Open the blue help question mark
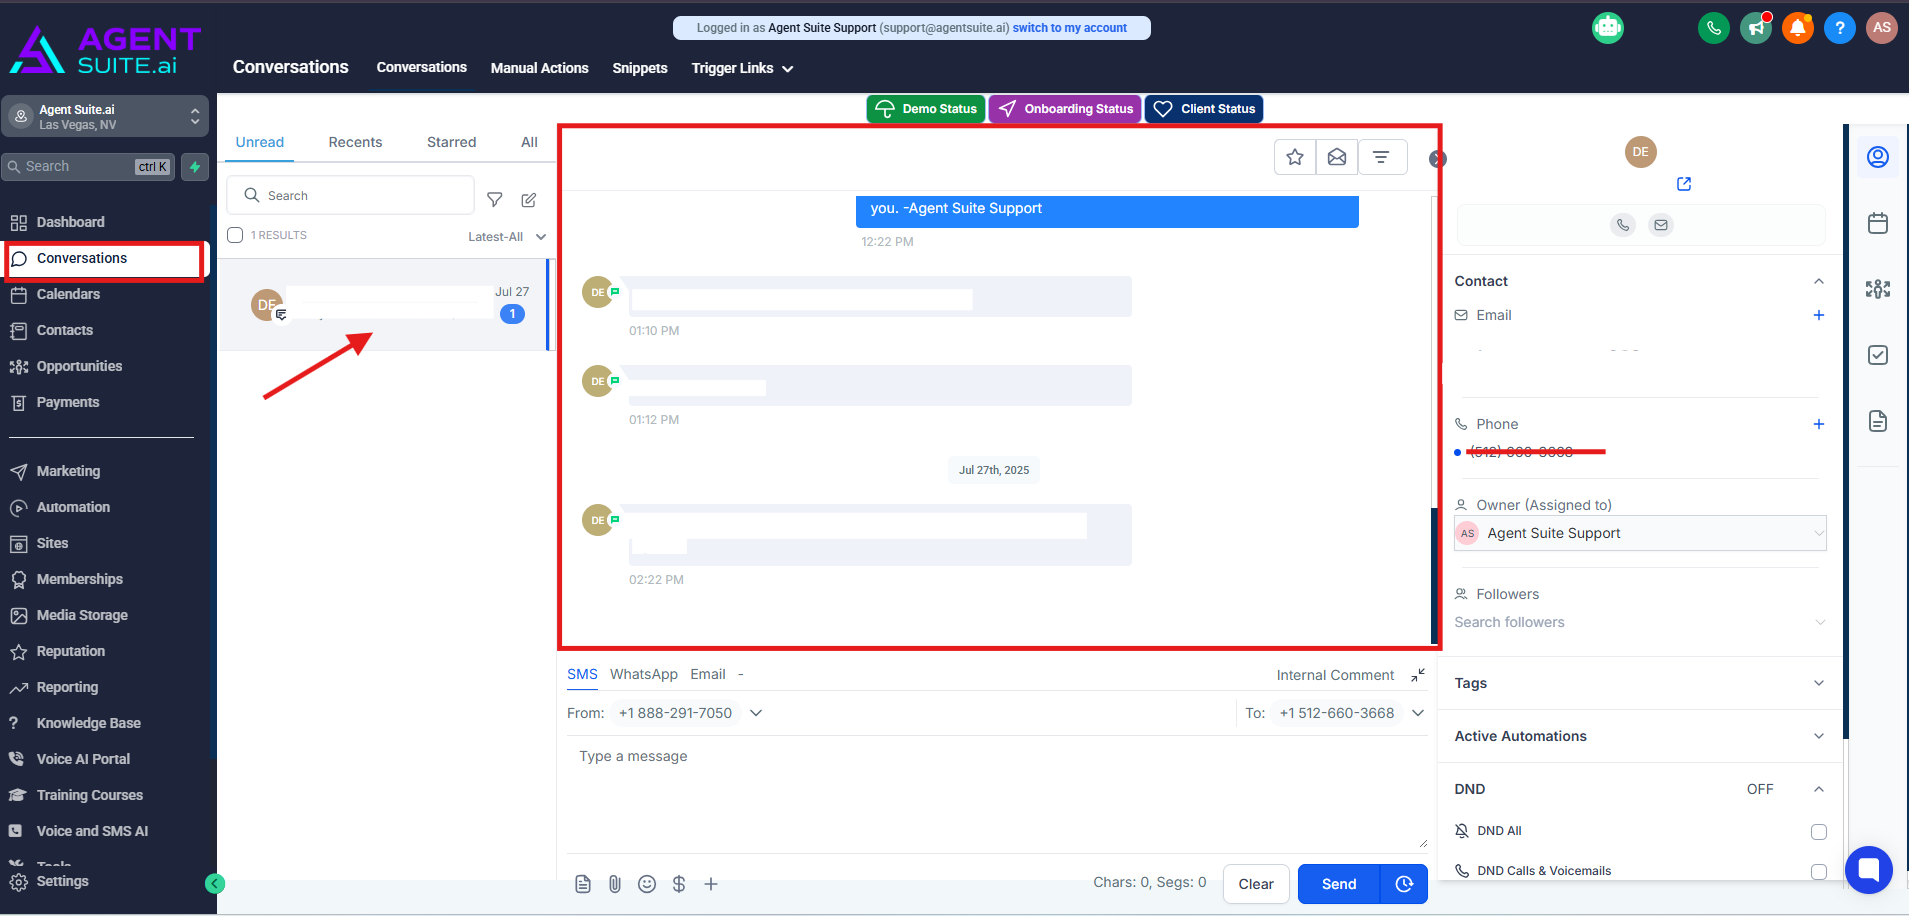The height and width of the screenshot is (916, 1909). (x=1840, y=28)
